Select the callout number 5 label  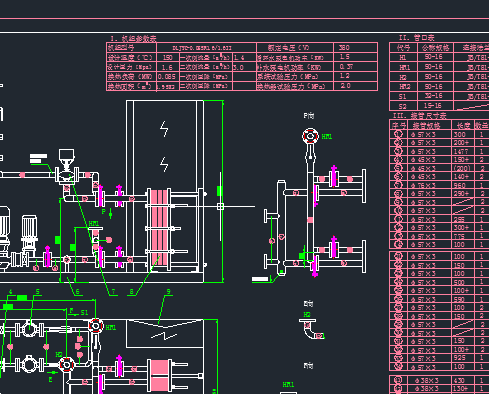(x=38, y=292)
